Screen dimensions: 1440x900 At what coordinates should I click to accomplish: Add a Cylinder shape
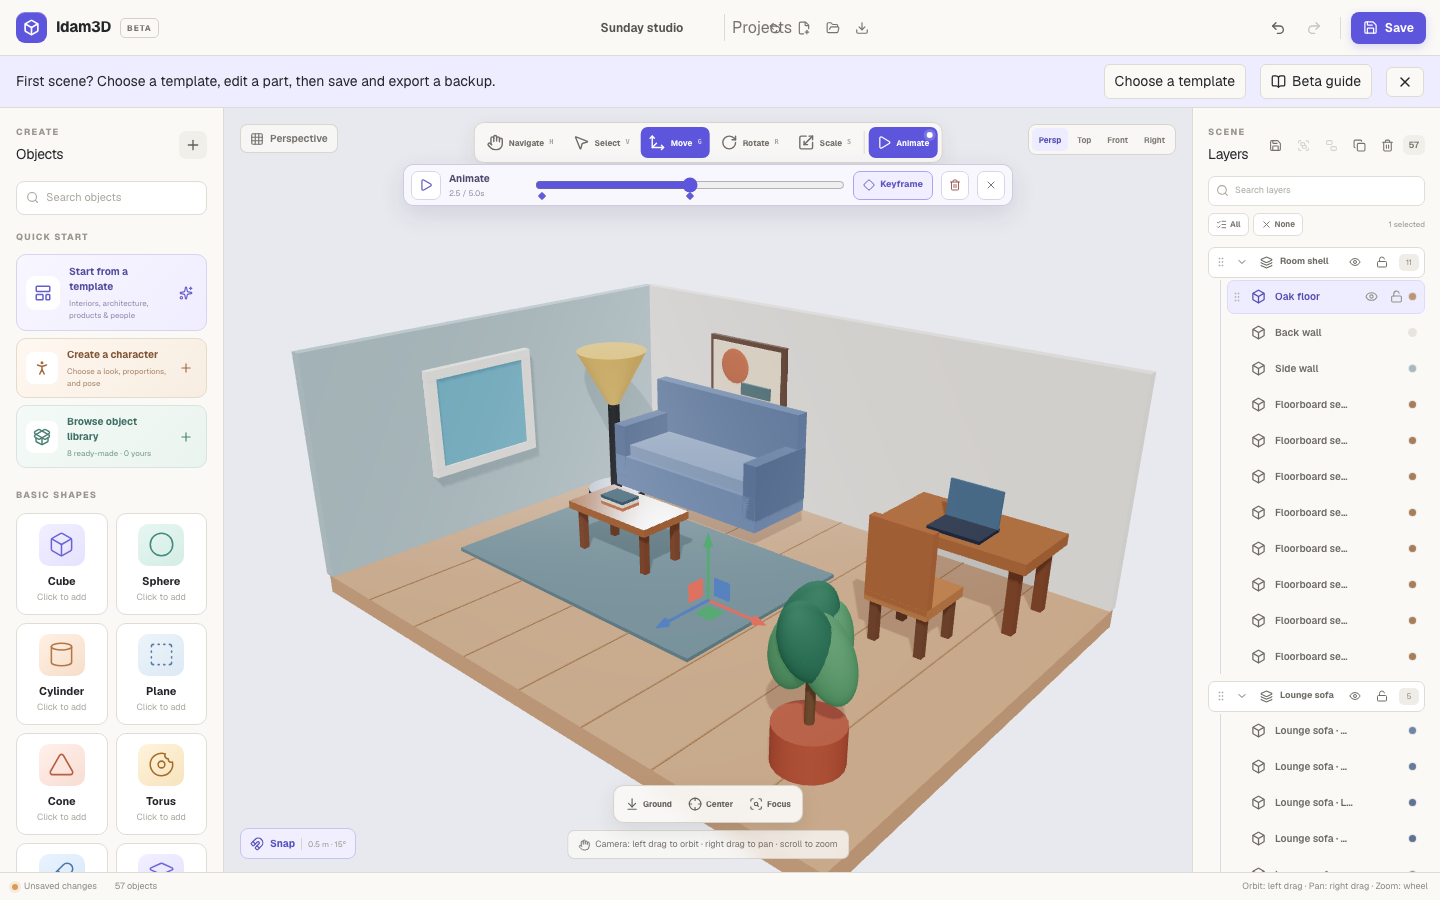(62, 674)
